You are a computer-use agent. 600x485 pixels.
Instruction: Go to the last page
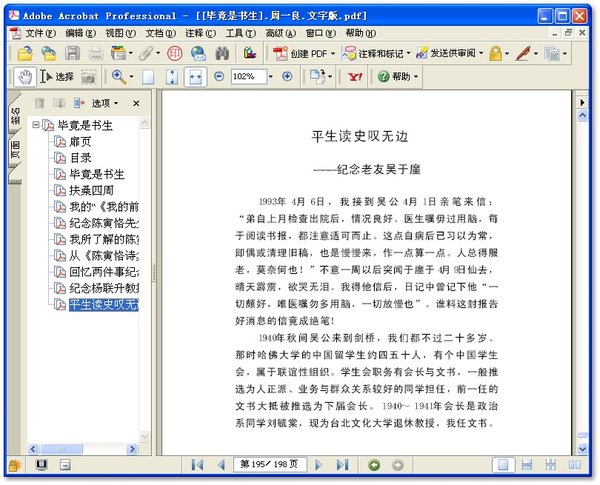[342, 465]
